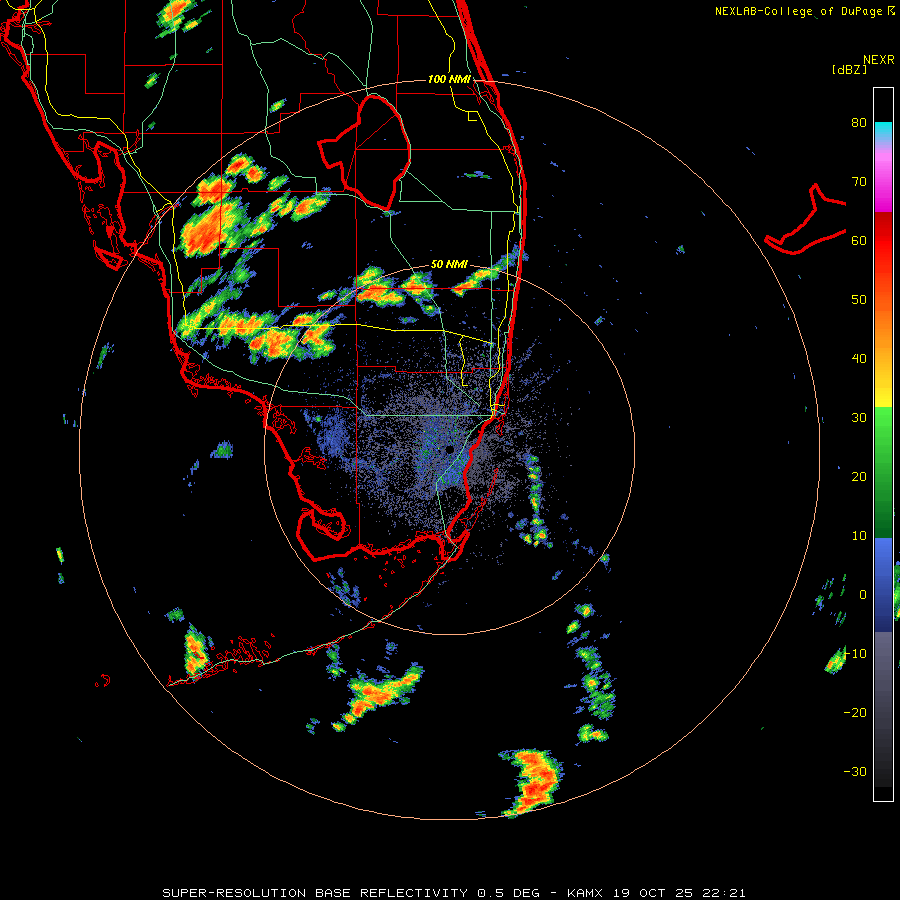Click the 60 value on the dBZ scale
Image resolution: width=900 pixels, height=900 pixels.
[859, 240]
